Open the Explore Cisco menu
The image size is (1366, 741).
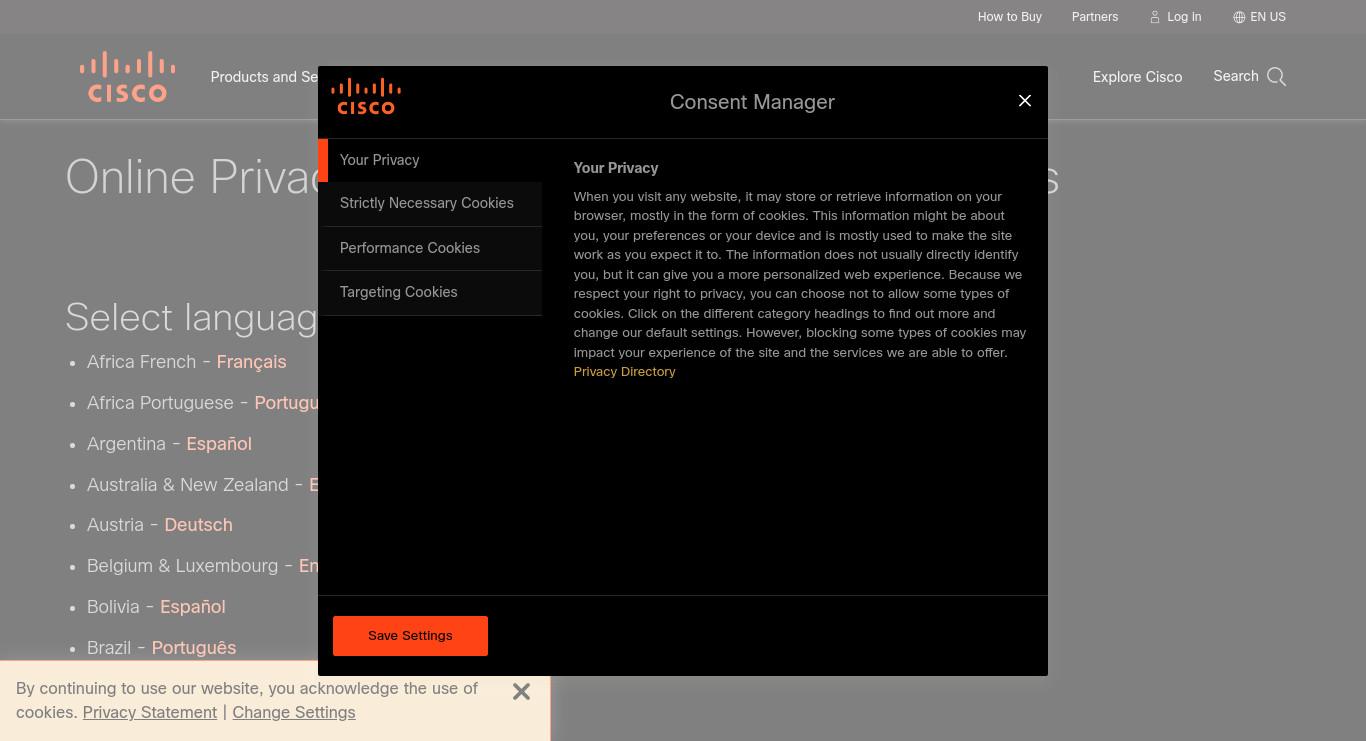1137,77
